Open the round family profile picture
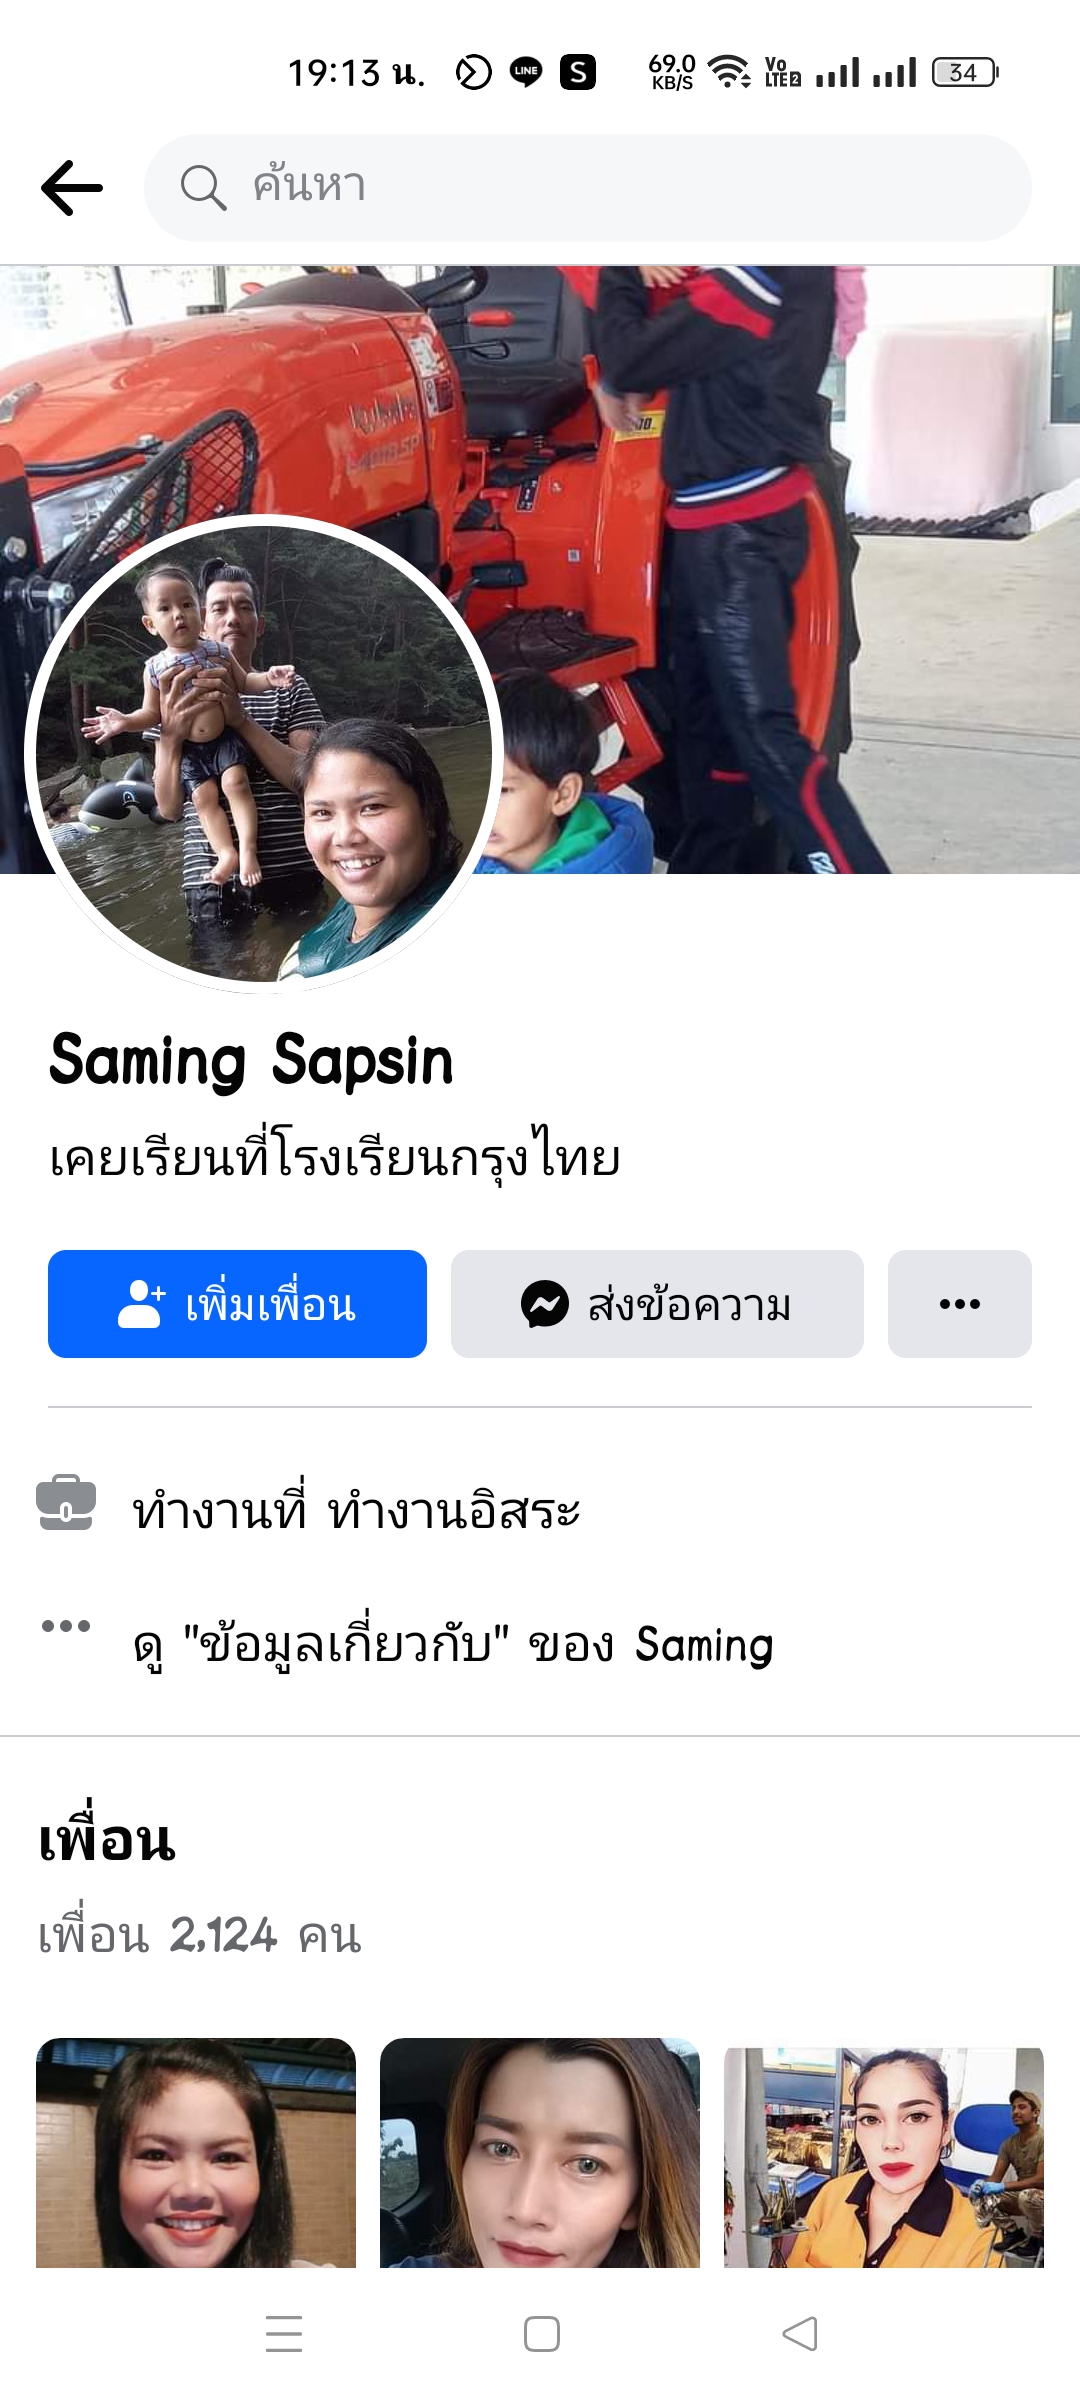 [264, 754]
